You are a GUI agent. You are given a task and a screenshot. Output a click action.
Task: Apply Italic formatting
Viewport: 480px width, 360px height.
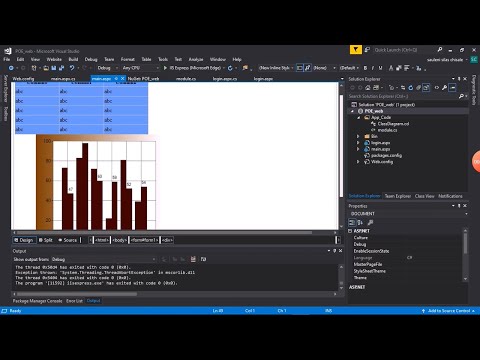point(373,68)
